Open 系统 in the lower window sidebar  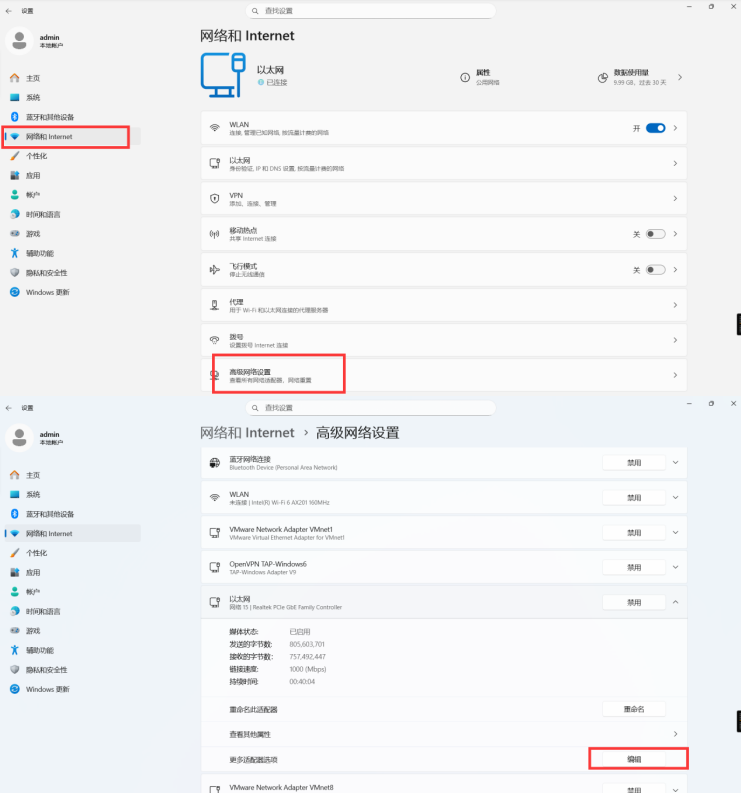[x=72, y=494]
